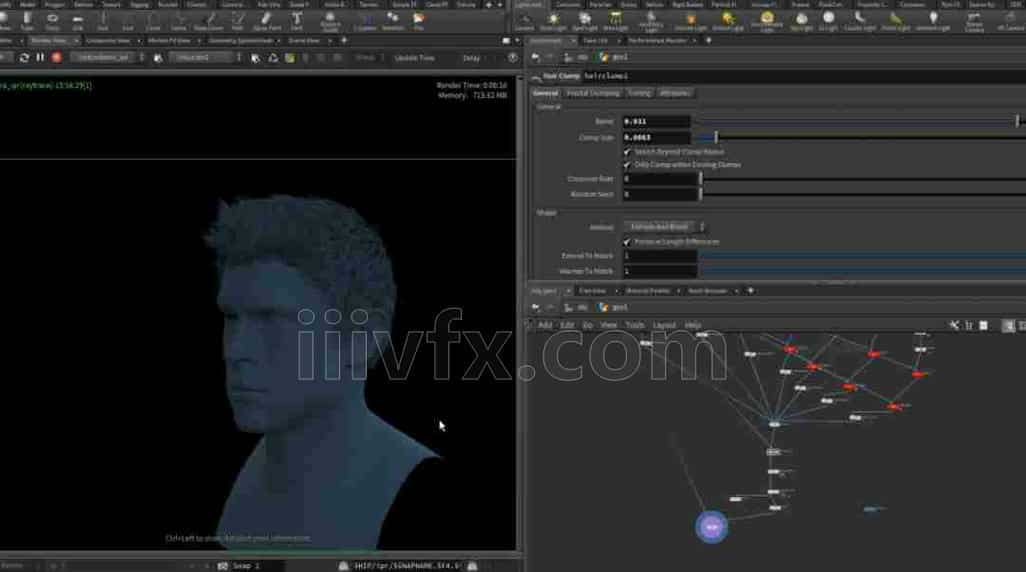Click the Crossover Rate value field
Image resolution: width=1026 pixels, height=572 pixels.
[x=659, y=179]
